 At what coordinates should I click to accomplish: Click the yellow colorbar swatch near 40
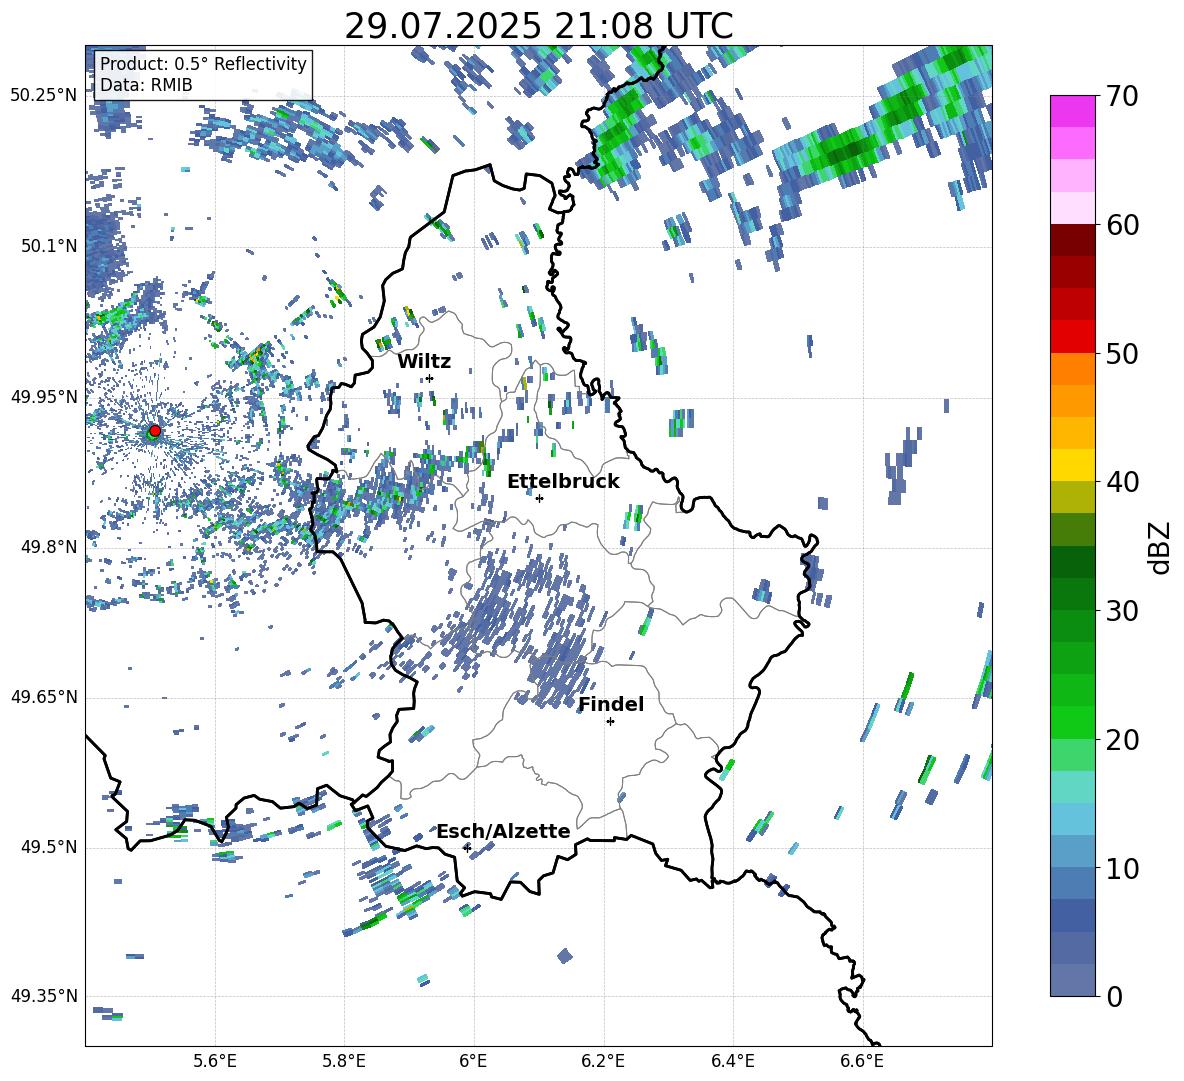coord(1073,466)
